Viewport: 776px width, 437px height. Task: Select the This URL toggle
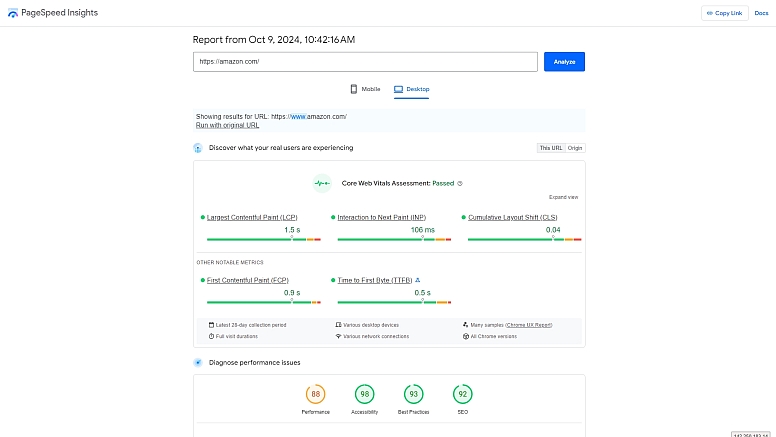coord(551,148)
